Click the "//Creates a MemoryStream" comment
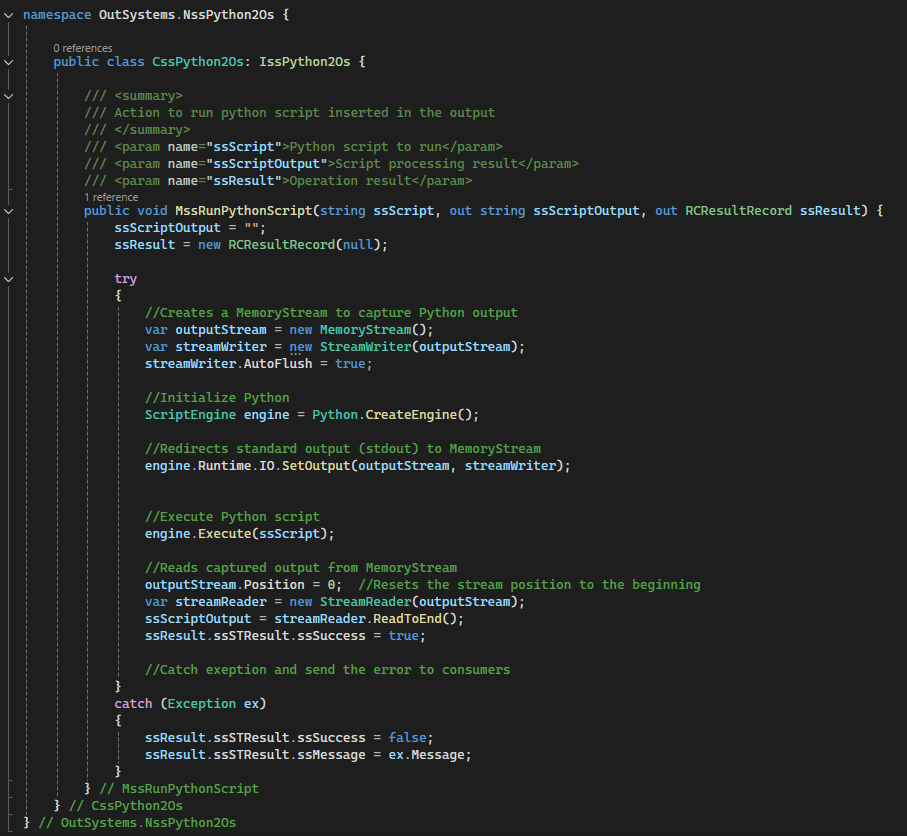Image resolution: width=907 pixels, height=836 pixels. (331, 313)
